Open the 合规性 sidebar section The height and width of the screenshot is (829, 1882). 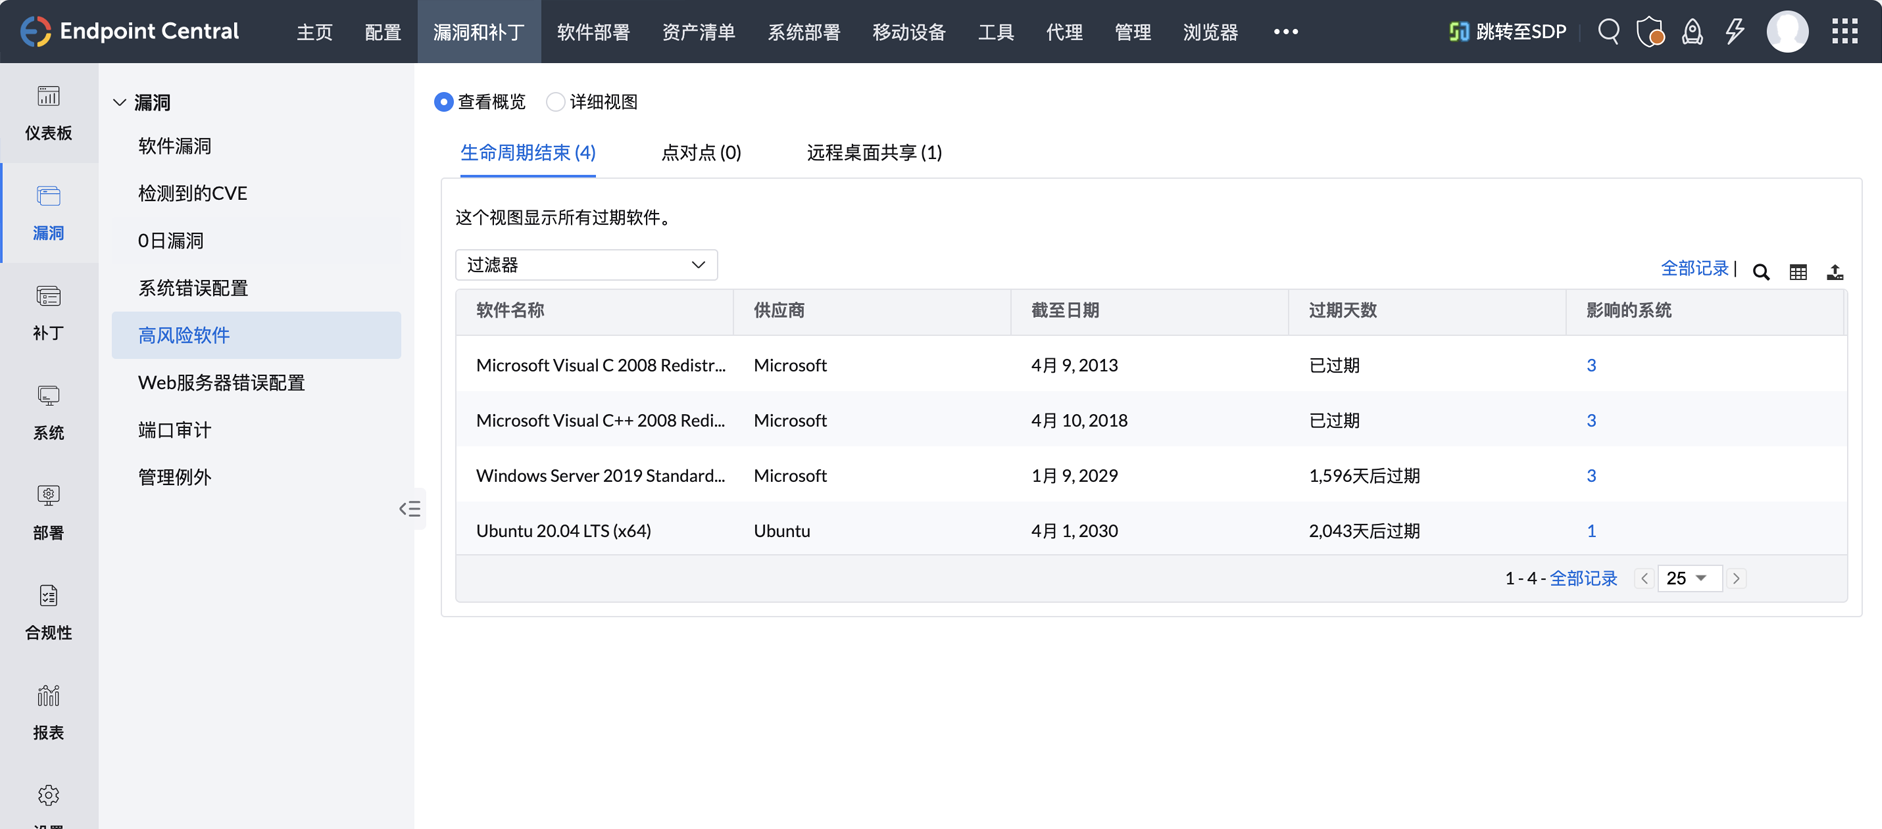pyautogui.click(x=48, y=612)
